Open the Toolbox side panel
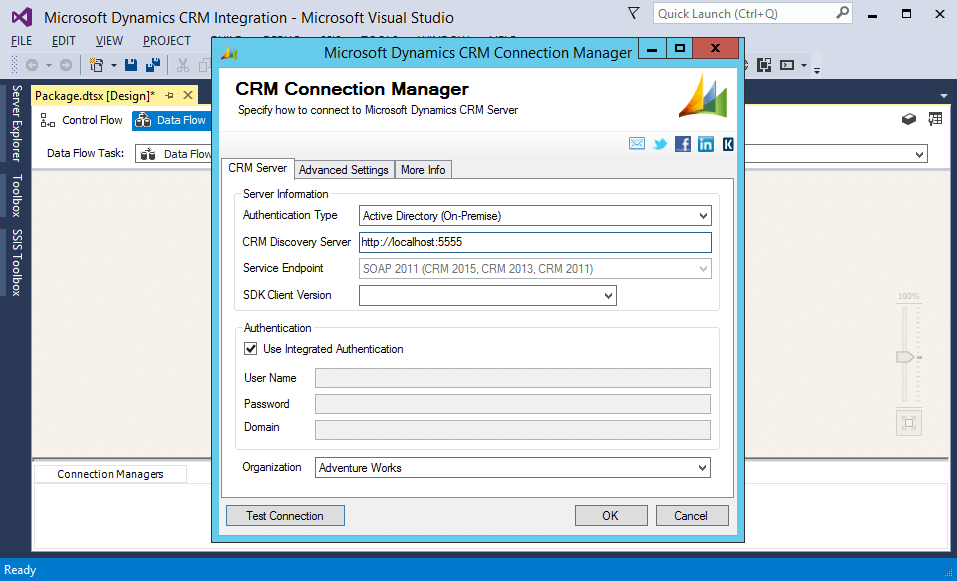Image resolution: width=957 pixels, height=581 pixels. (x=16, y=195)
